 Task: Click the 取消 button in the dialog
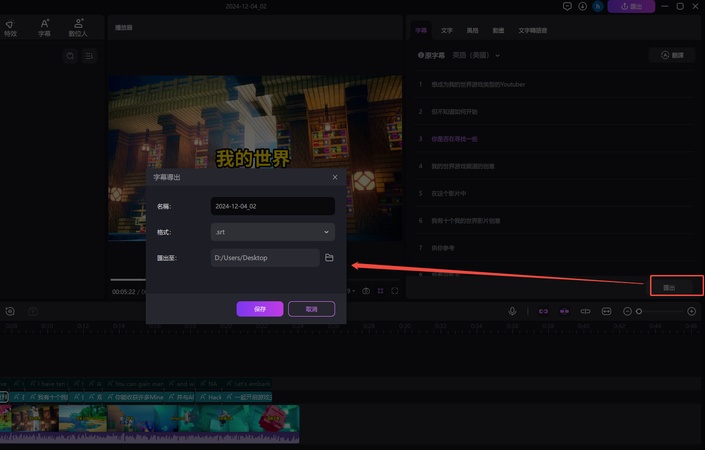click(311, 309)
